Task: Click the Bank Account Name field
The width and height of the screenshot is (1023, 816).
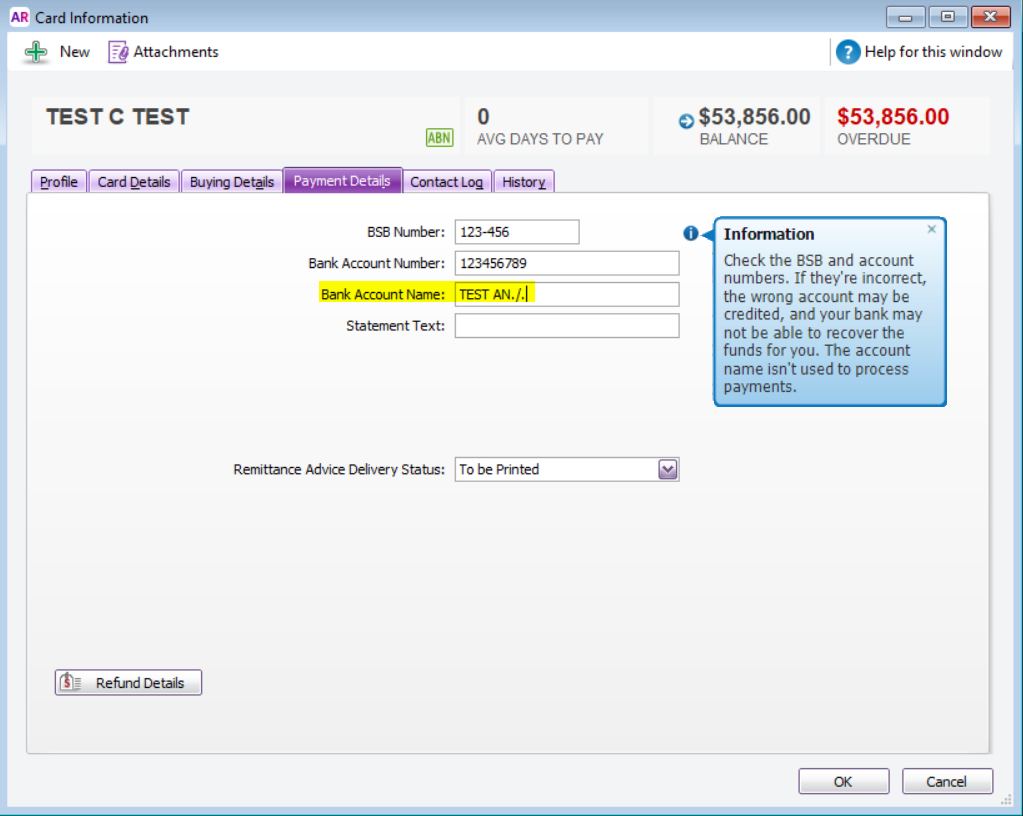Action: pos(567,295)
